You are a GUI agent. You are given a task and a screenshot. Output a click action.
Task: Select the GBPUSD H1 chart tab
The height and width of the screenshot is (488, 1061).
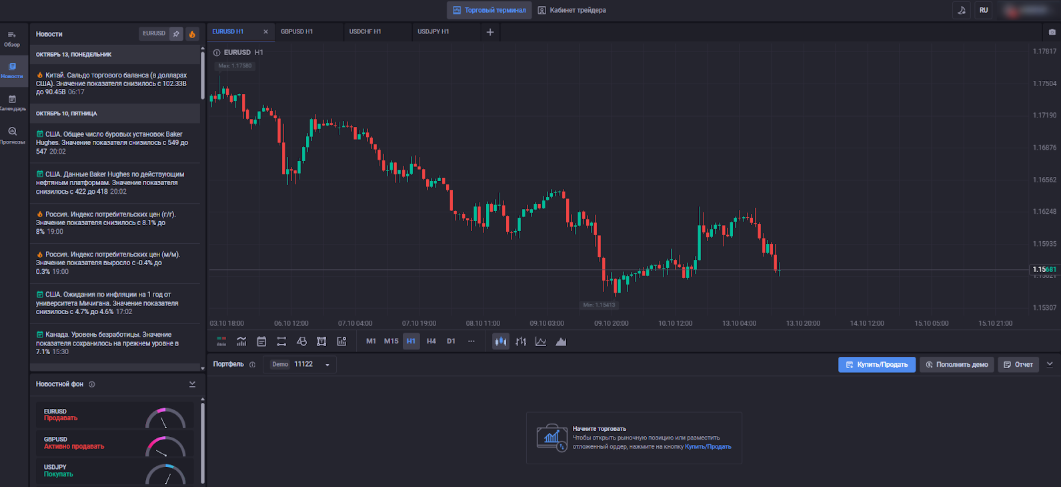coord(297,32)
